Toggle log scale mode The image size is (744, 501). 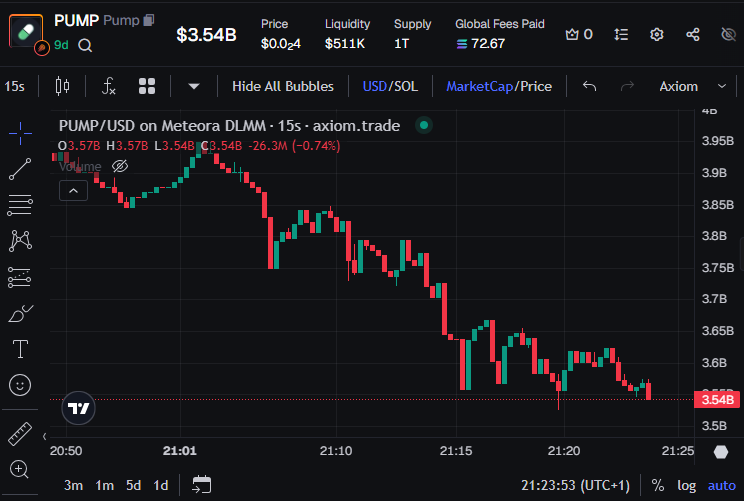tap(687, 485)
